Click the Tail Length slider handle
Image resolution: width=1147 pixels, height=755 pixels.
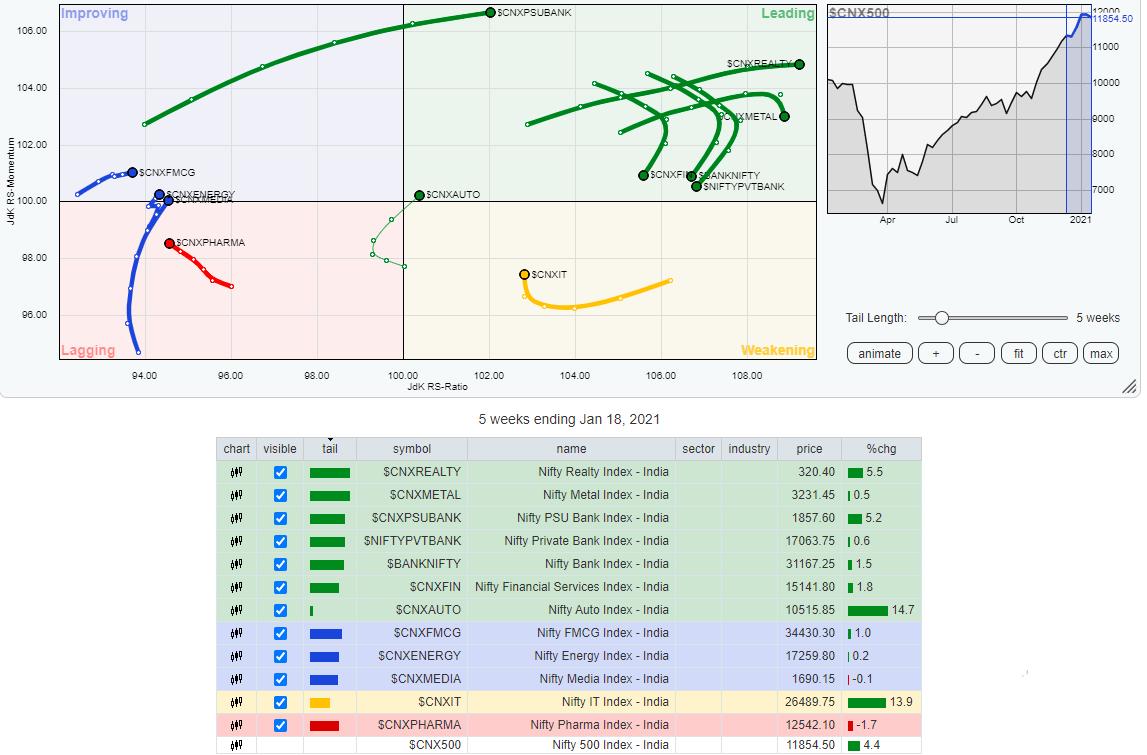(940, 318)
